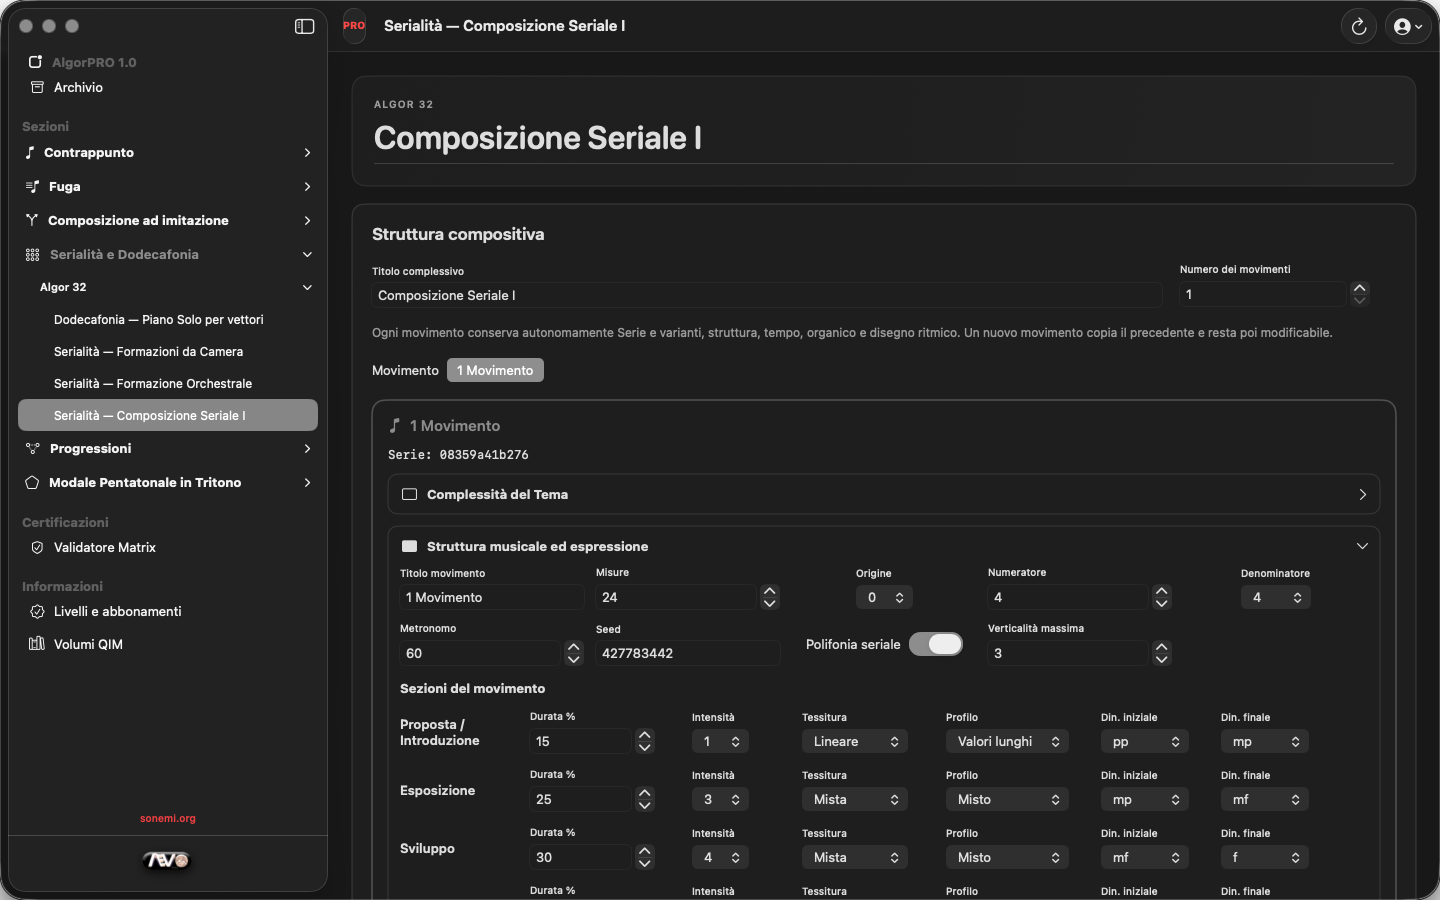Click the Modale Pentatonale pentagon icon

tap(32, 482)
